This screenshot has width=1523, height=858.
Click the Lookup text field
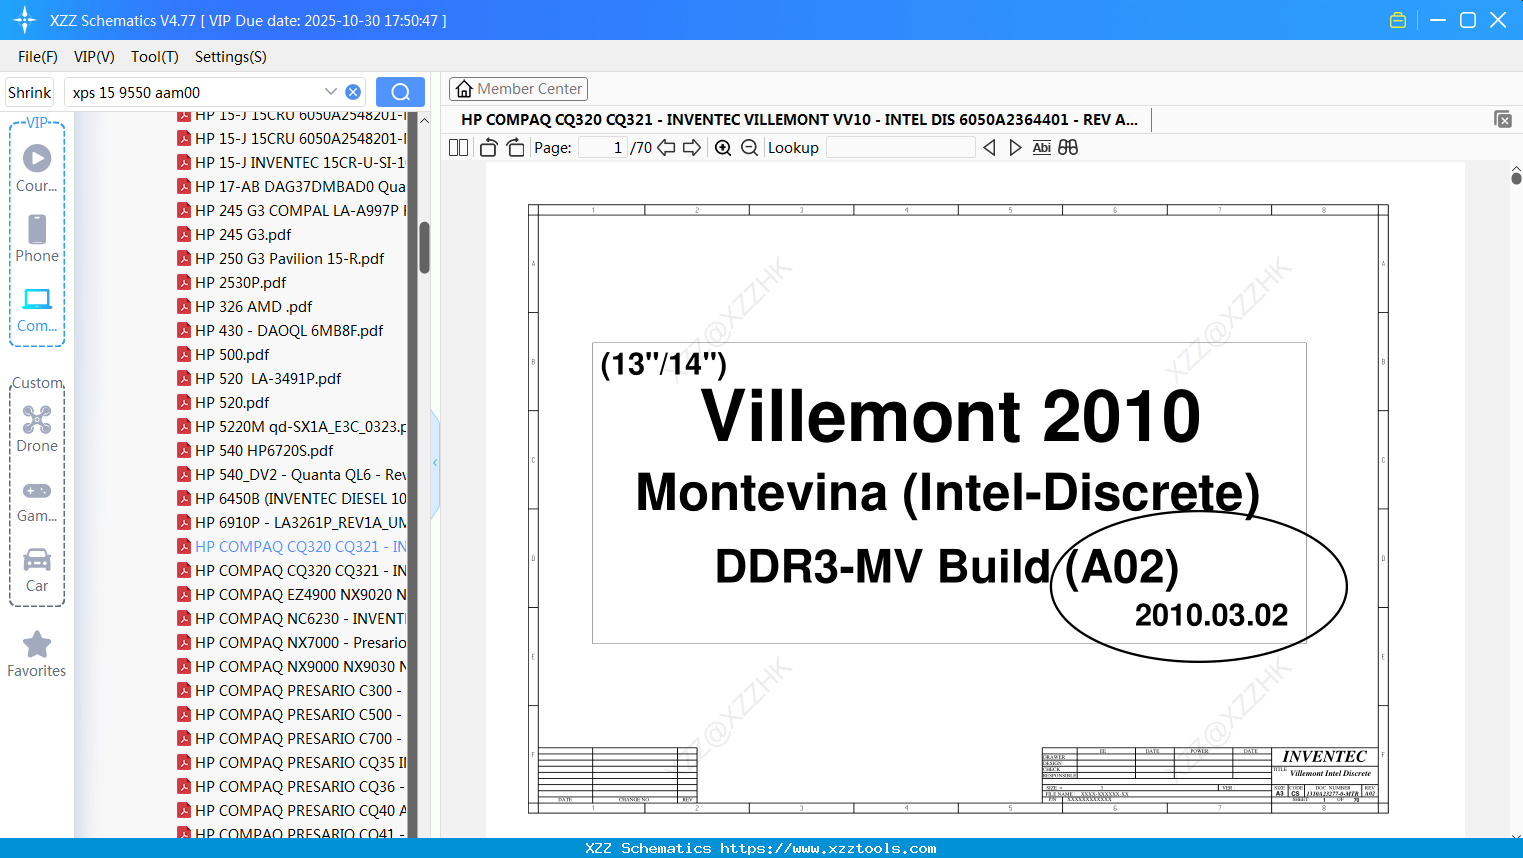point(900,148)
